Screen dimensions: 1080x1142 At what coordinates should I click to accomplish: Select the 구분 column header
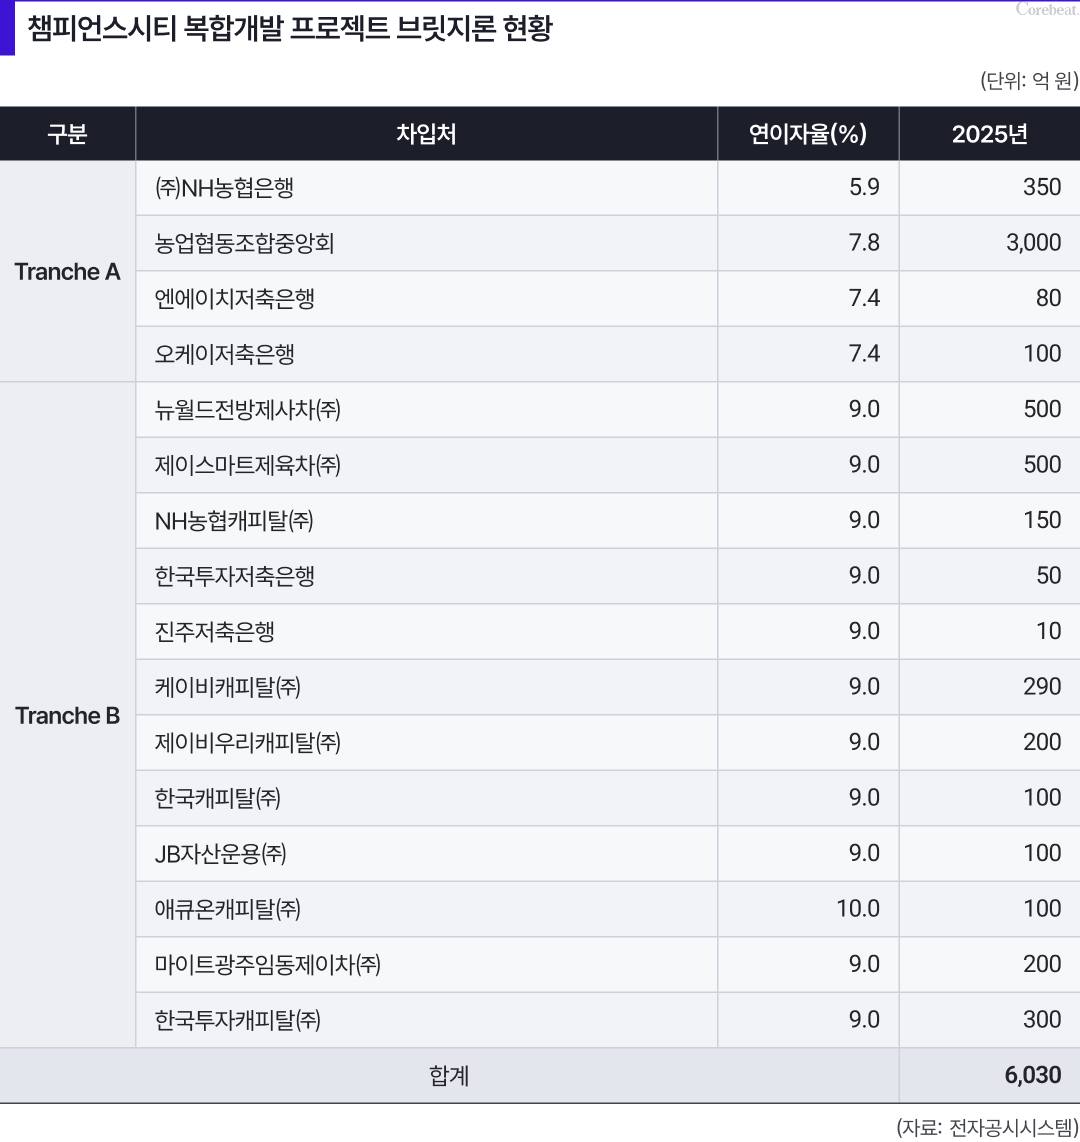67,134
